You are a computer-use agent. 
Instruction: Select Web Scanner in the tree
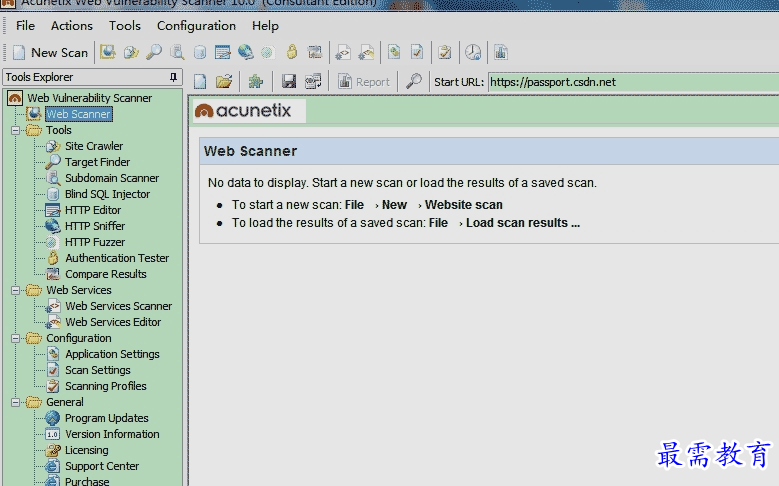pos(79,114)
